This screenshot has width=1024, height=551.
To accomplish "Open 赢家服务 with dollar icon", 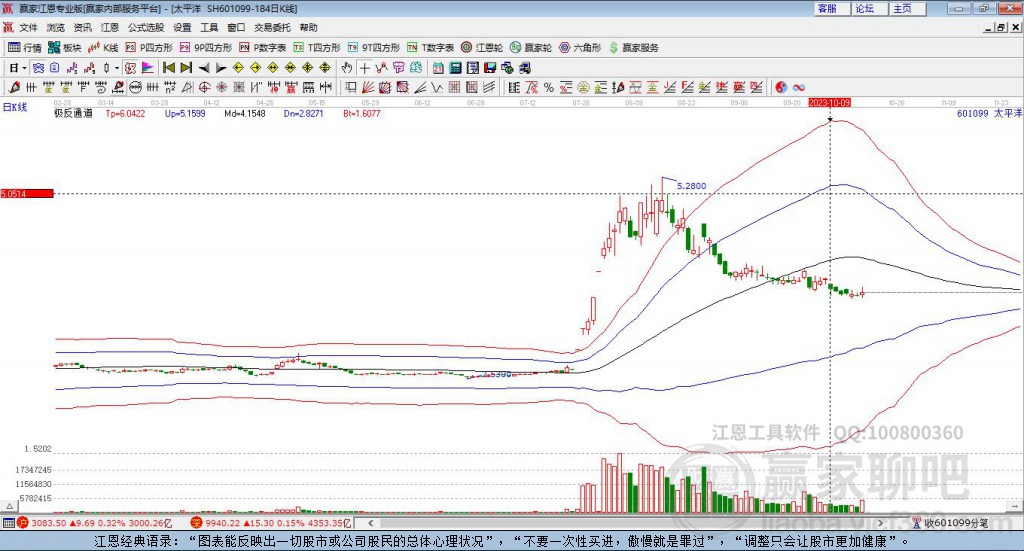I will click(x=634, y=48).
